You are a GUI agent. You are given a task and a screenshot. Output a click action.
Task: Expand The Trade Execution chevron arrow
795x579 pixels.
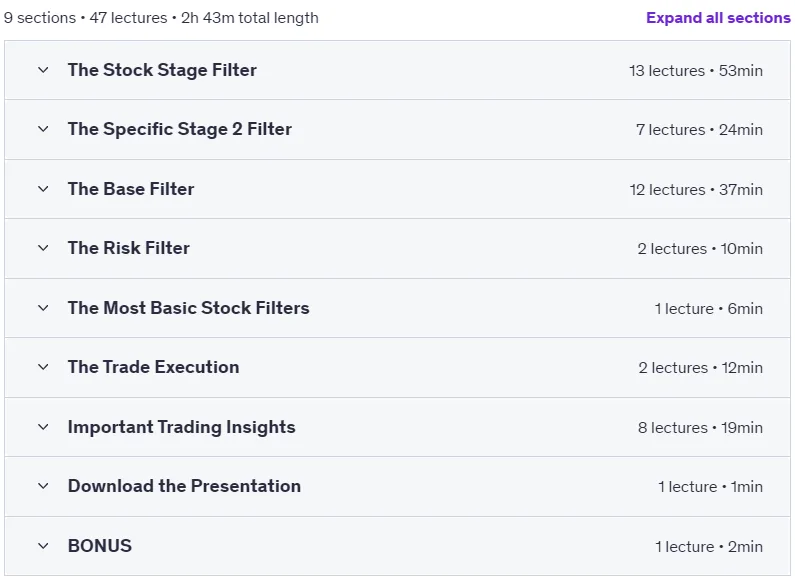point(43,367)
